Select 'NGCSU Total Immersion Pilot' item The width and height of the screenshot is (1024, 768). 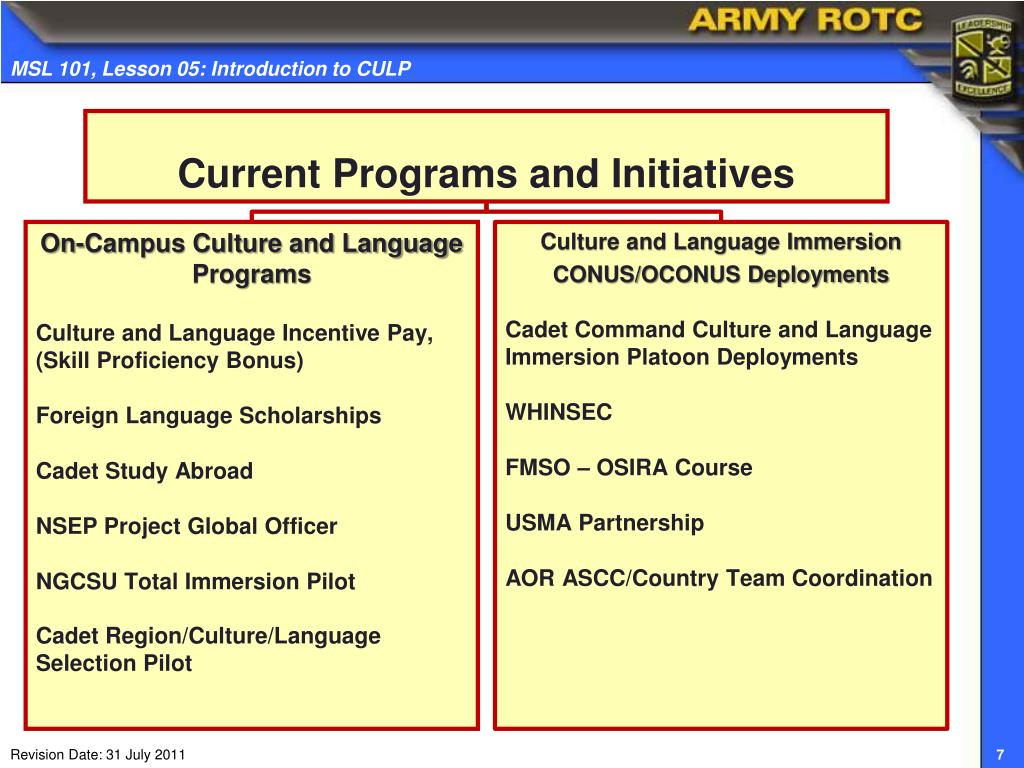pos(195,581)
